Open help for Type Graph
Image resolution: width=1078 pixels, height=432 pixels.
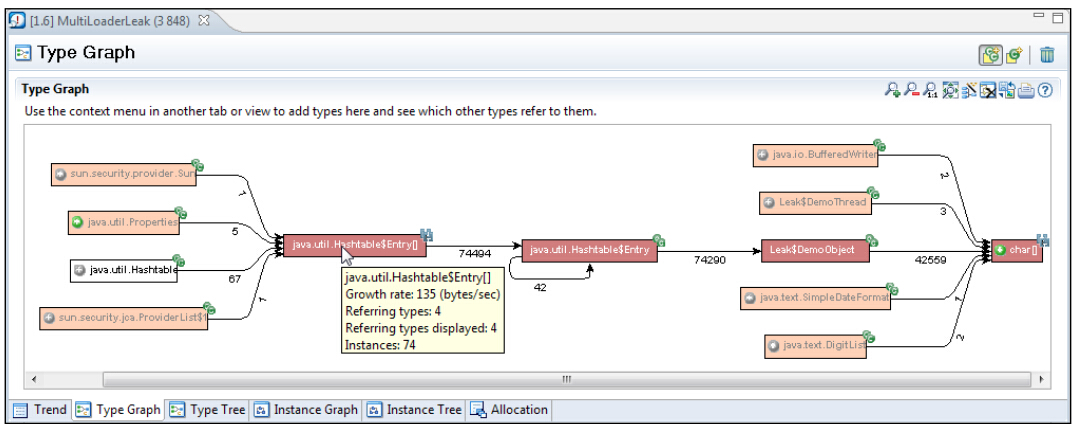[1045, 90]
